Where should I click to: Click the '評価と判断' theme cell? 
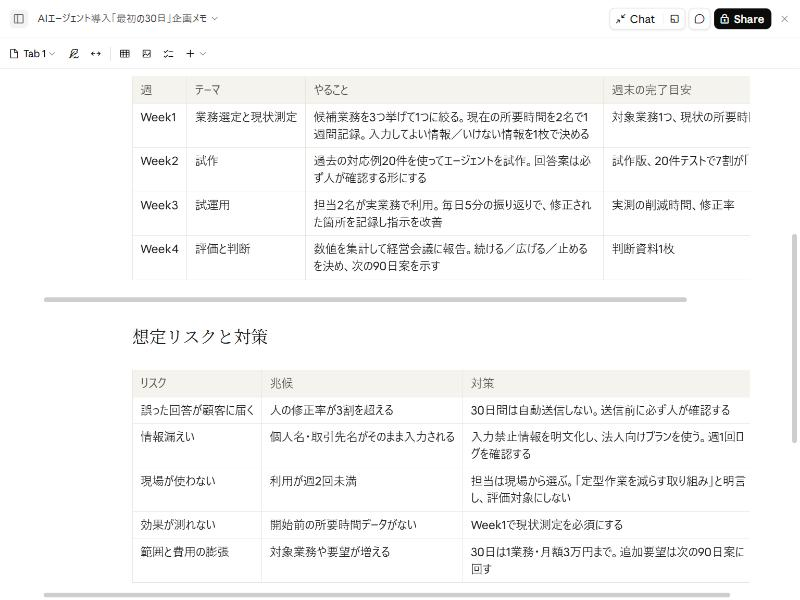(x=246, y=257)
